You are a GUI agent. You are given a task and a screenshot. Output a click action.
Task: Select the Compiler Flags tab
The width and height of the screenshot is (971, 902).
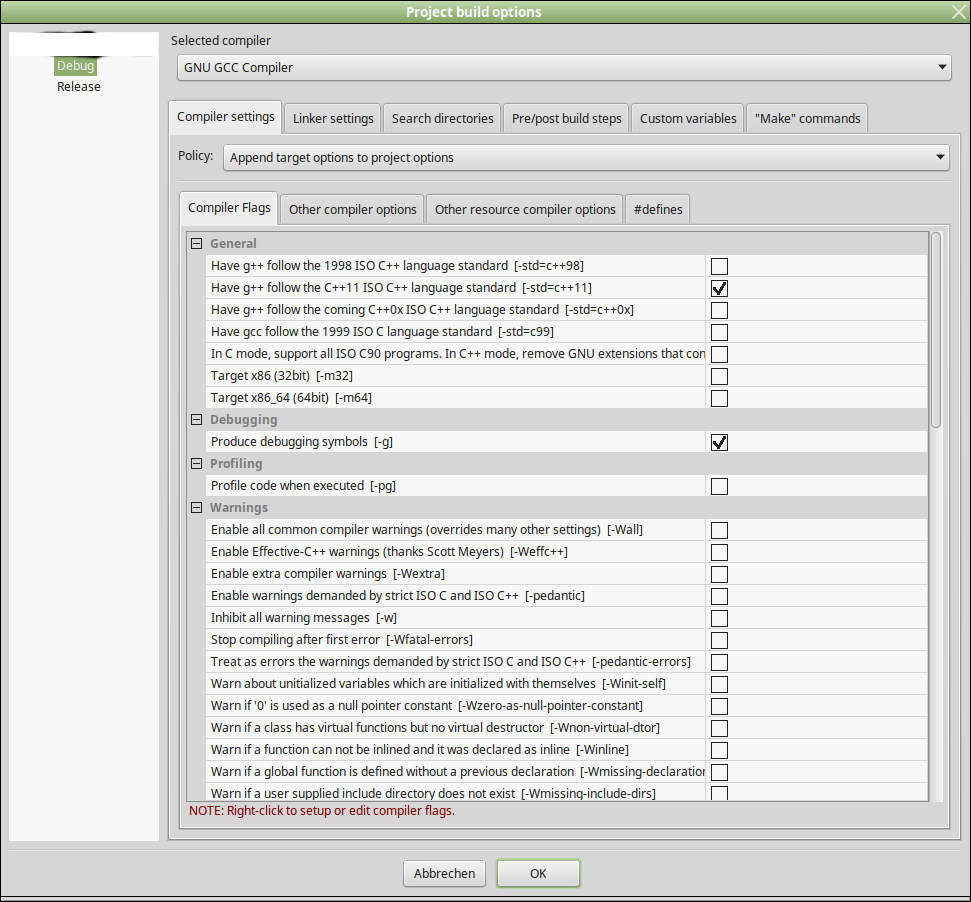[x=229, y=208]
